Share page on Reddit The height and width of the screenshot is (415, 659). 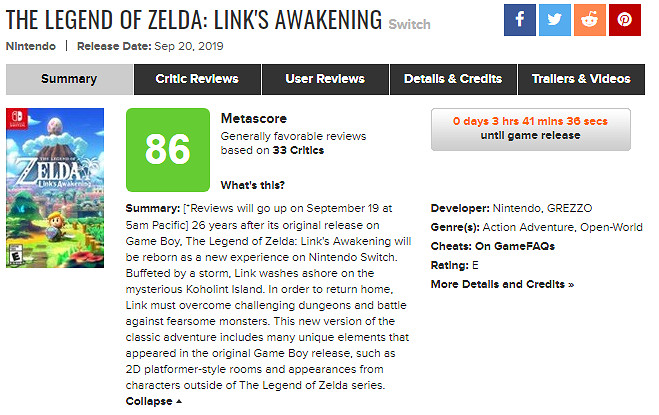pos(589,20)
